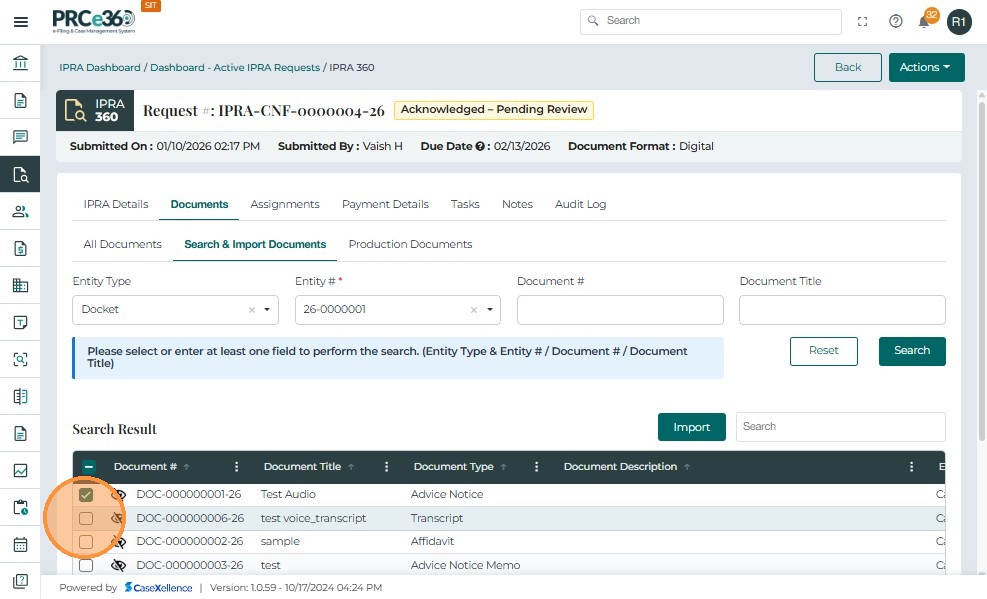Check the DOC-000000006-26 row checkbox

pos(86,518)
